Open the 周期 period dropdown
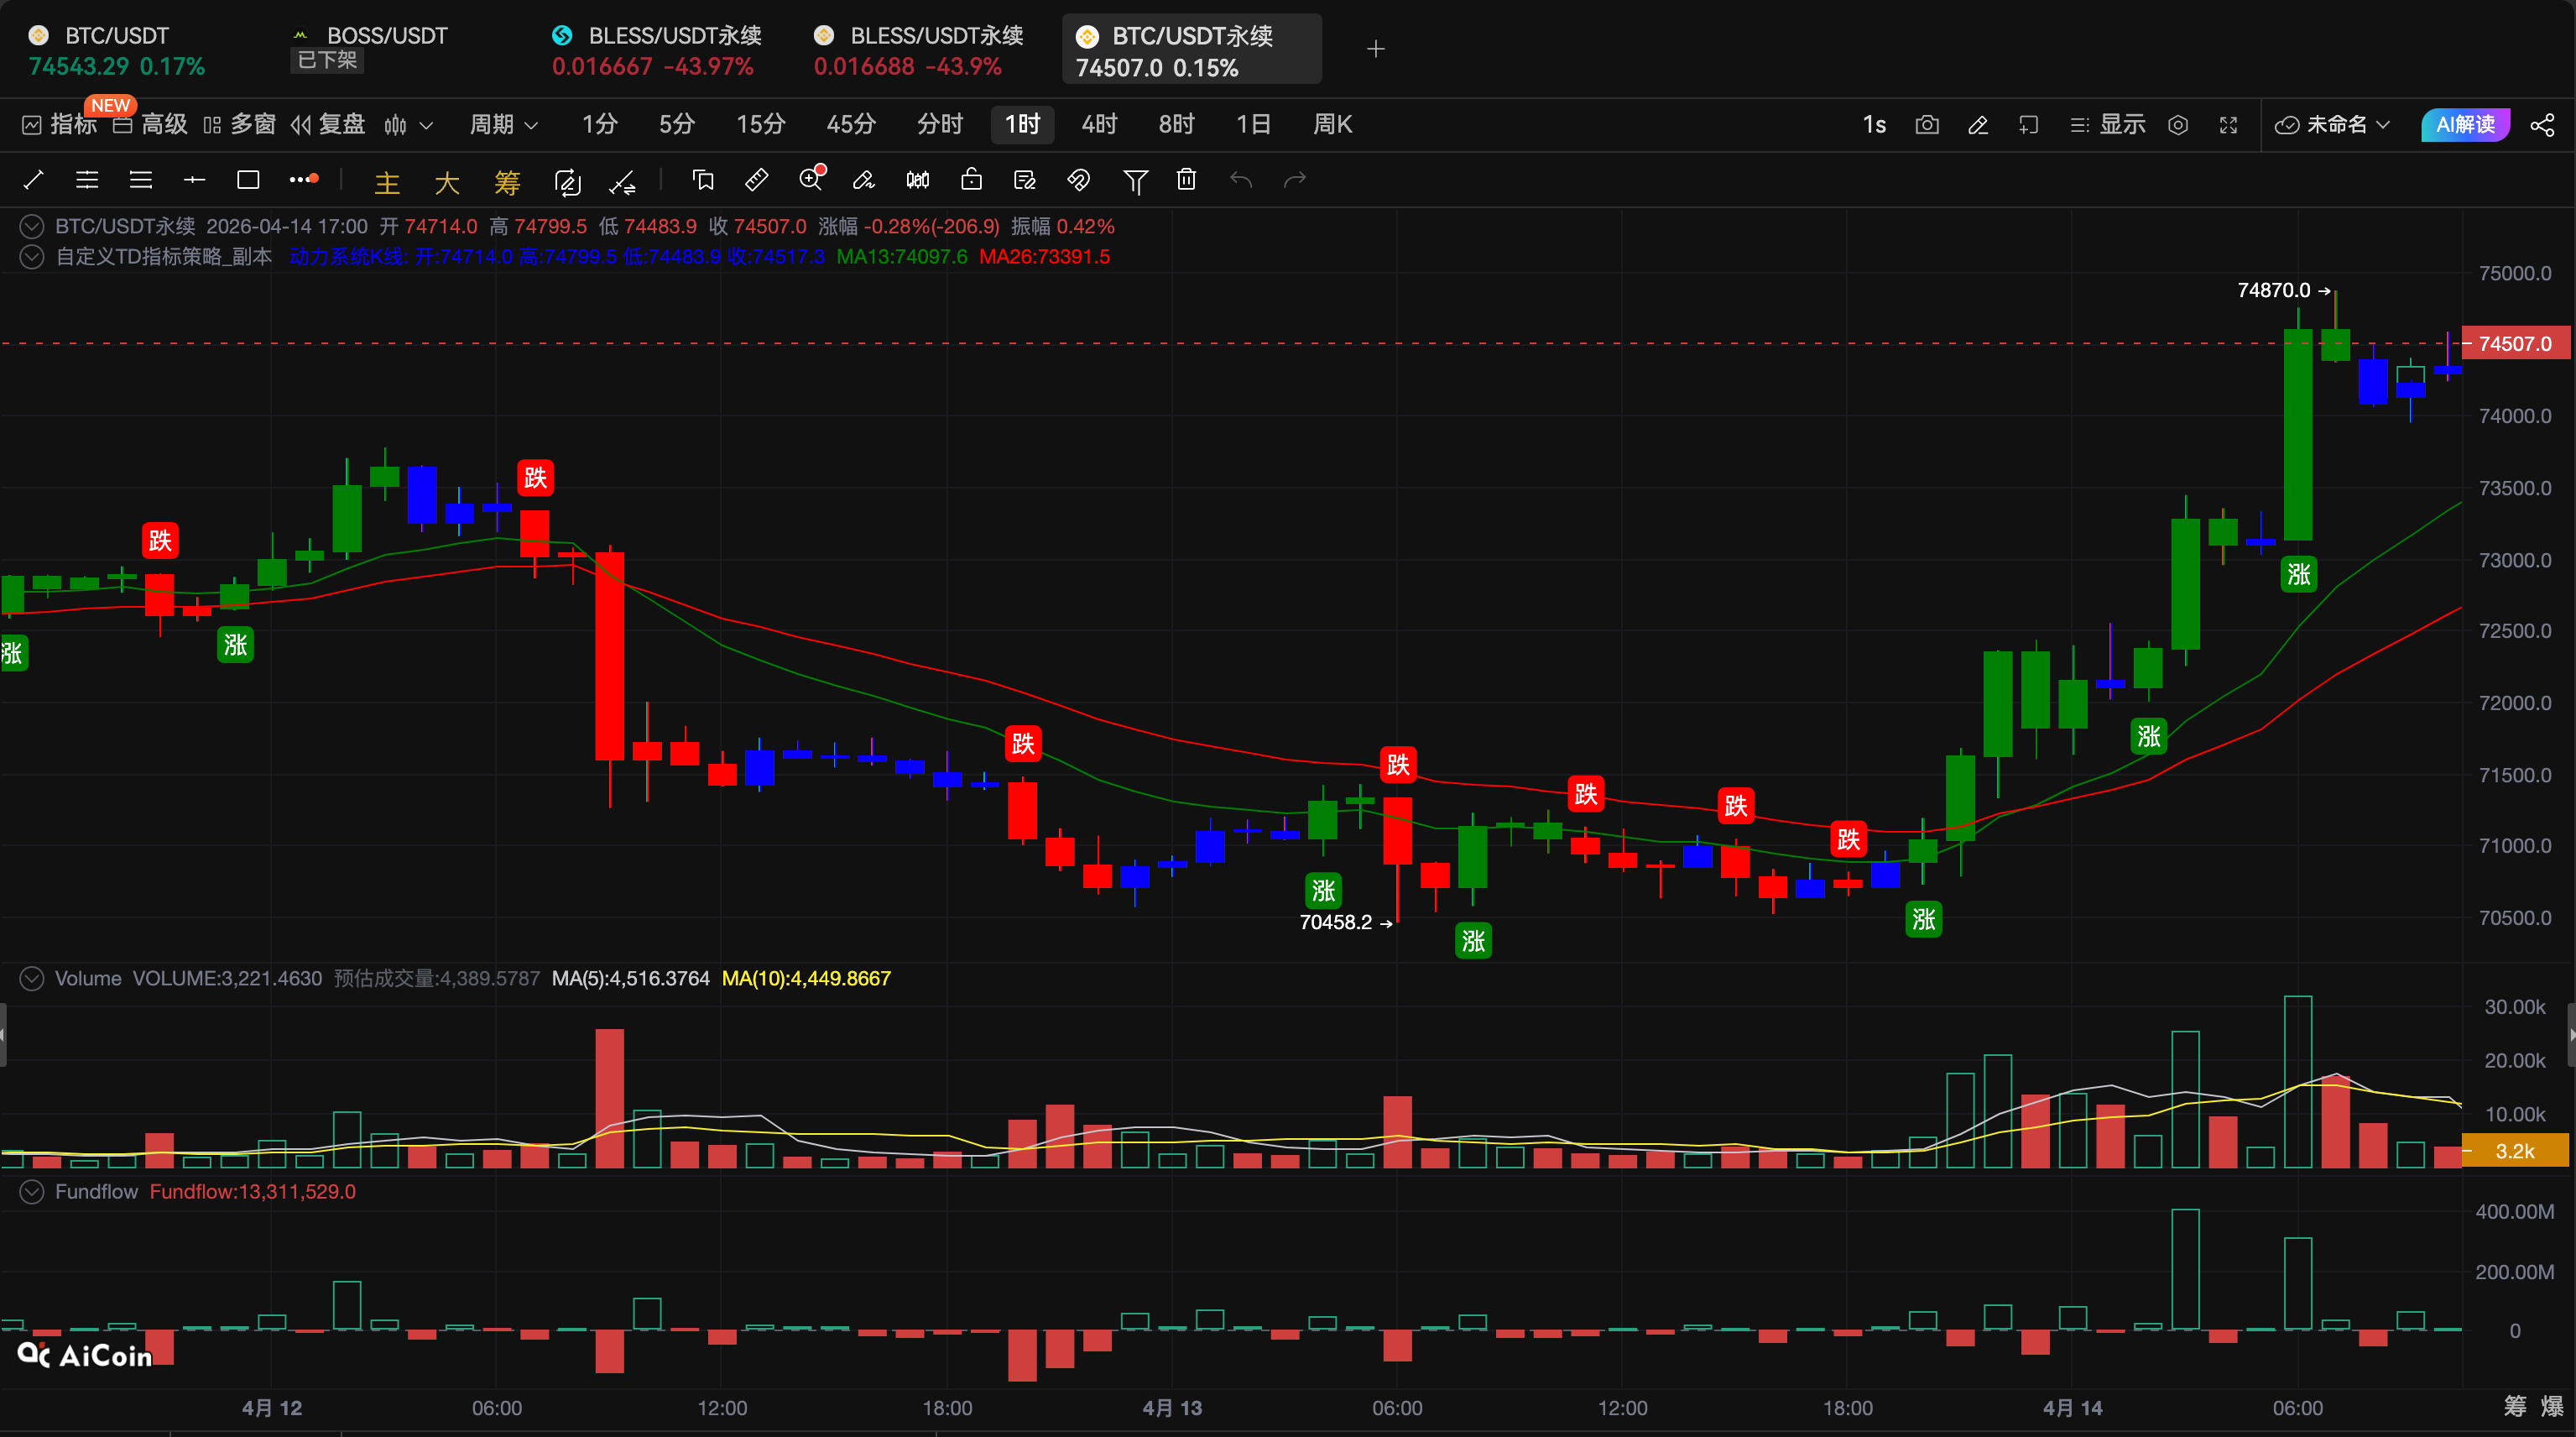 coord(504,125)
